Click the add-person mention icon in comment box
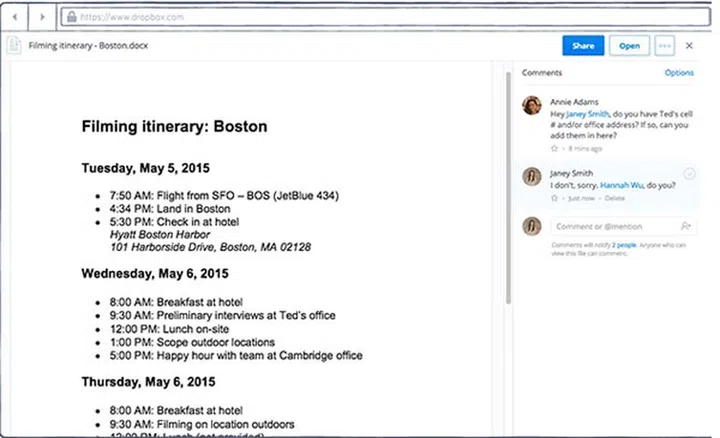Screen dimensions: 720x438 point(685,226)
